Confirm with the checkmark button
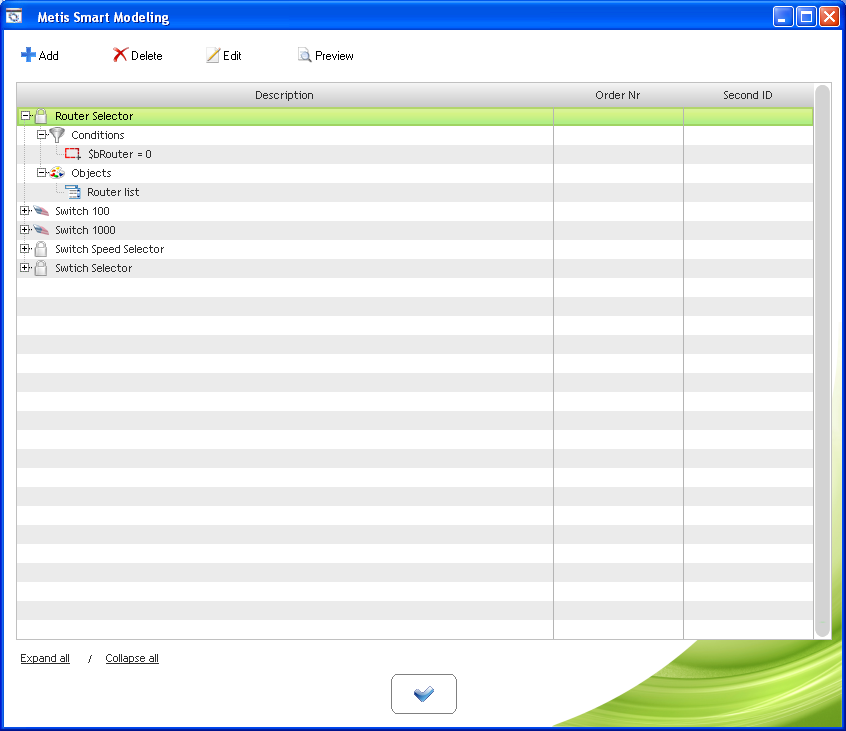Screen dimensions: 846x731 point(423,694)
